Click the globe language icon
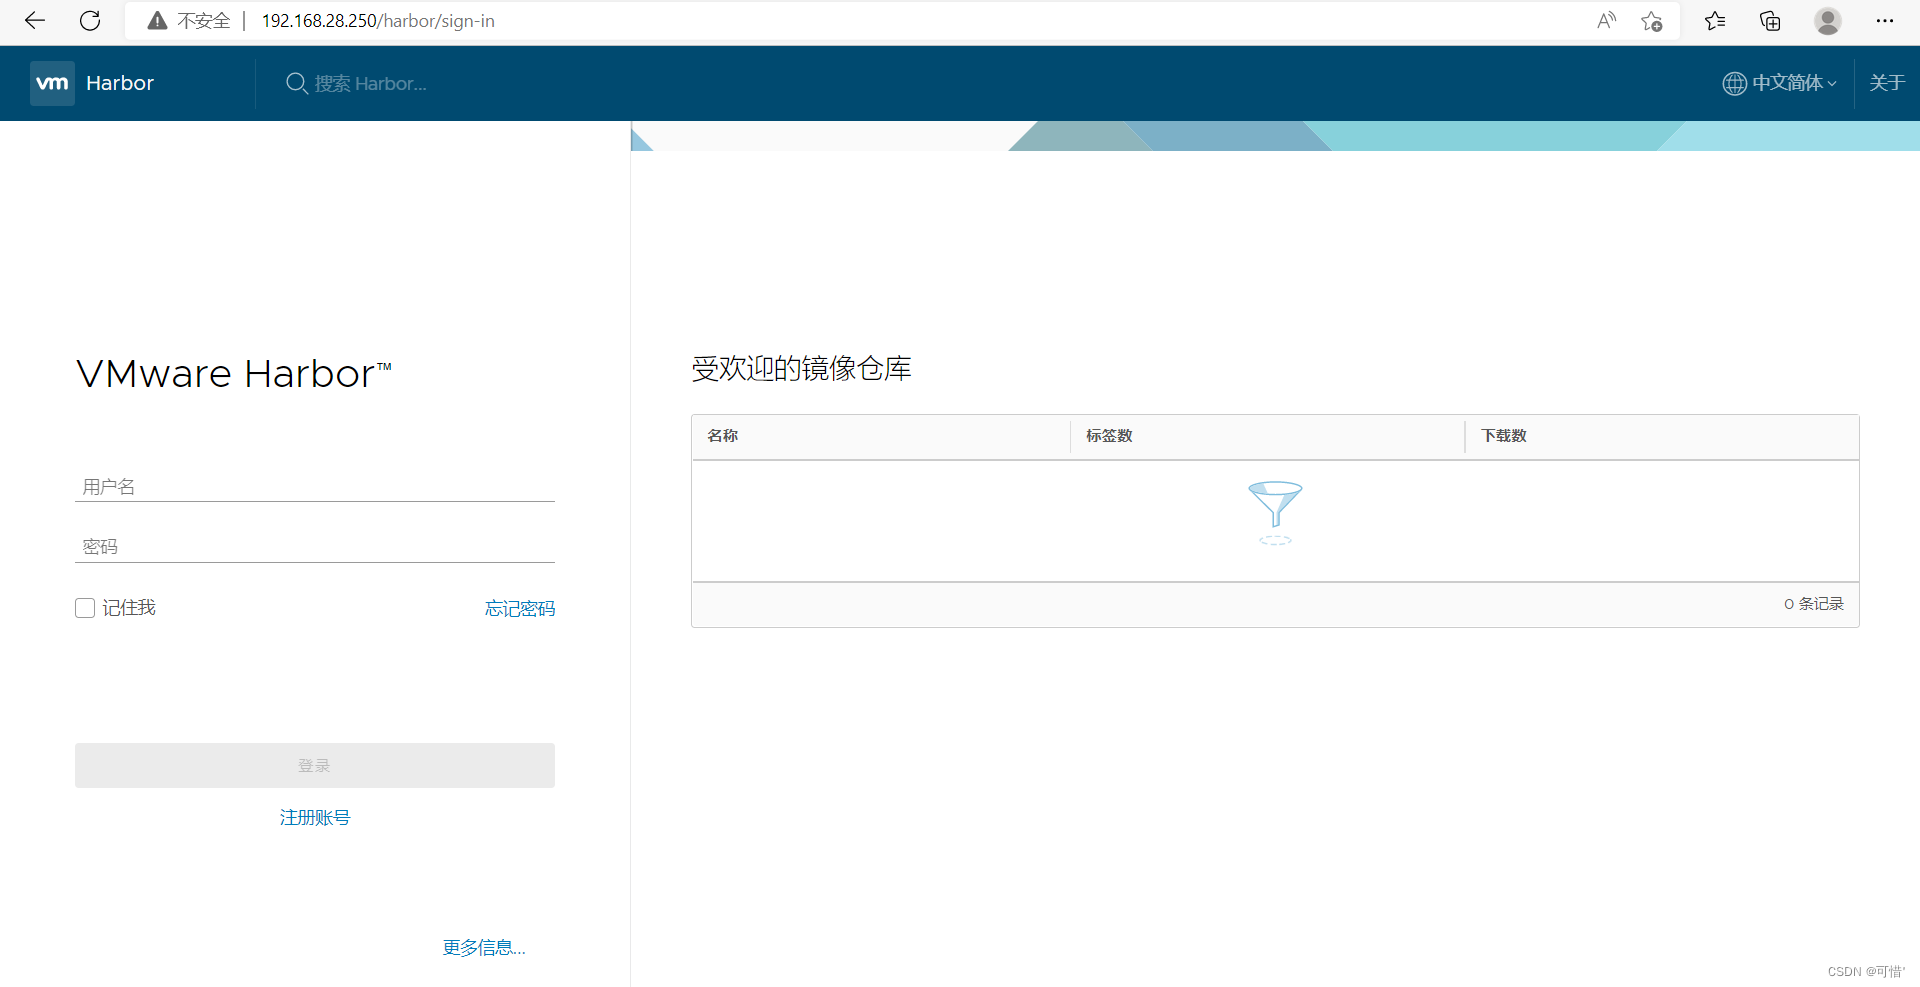 pyautogui.click(x=1734, y=83)
